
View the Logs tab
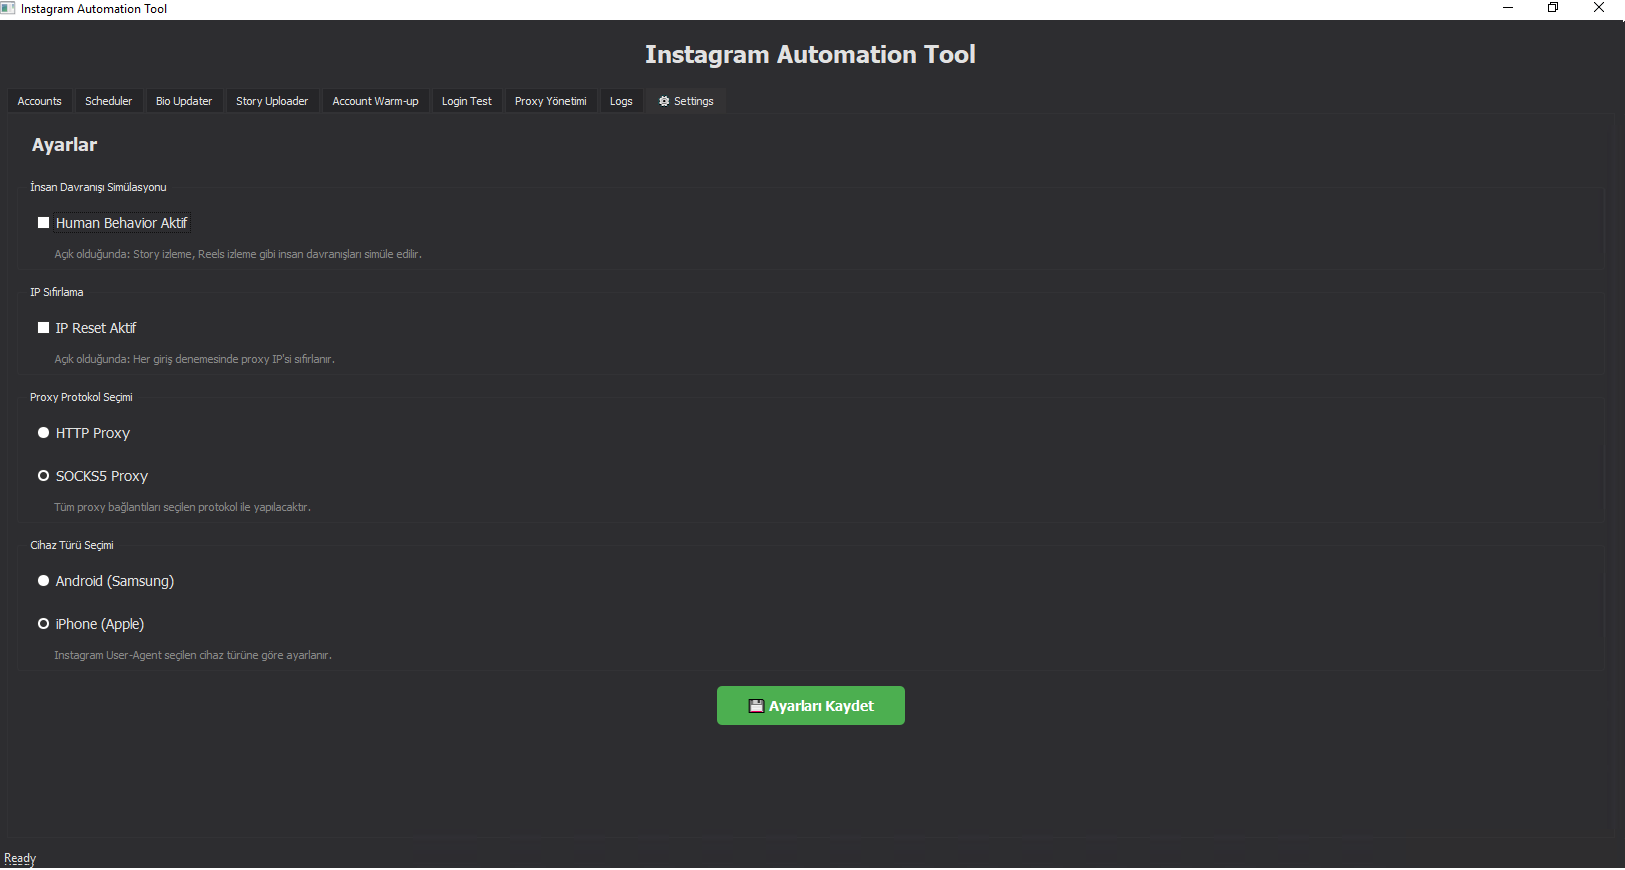[x=621, y=101]
